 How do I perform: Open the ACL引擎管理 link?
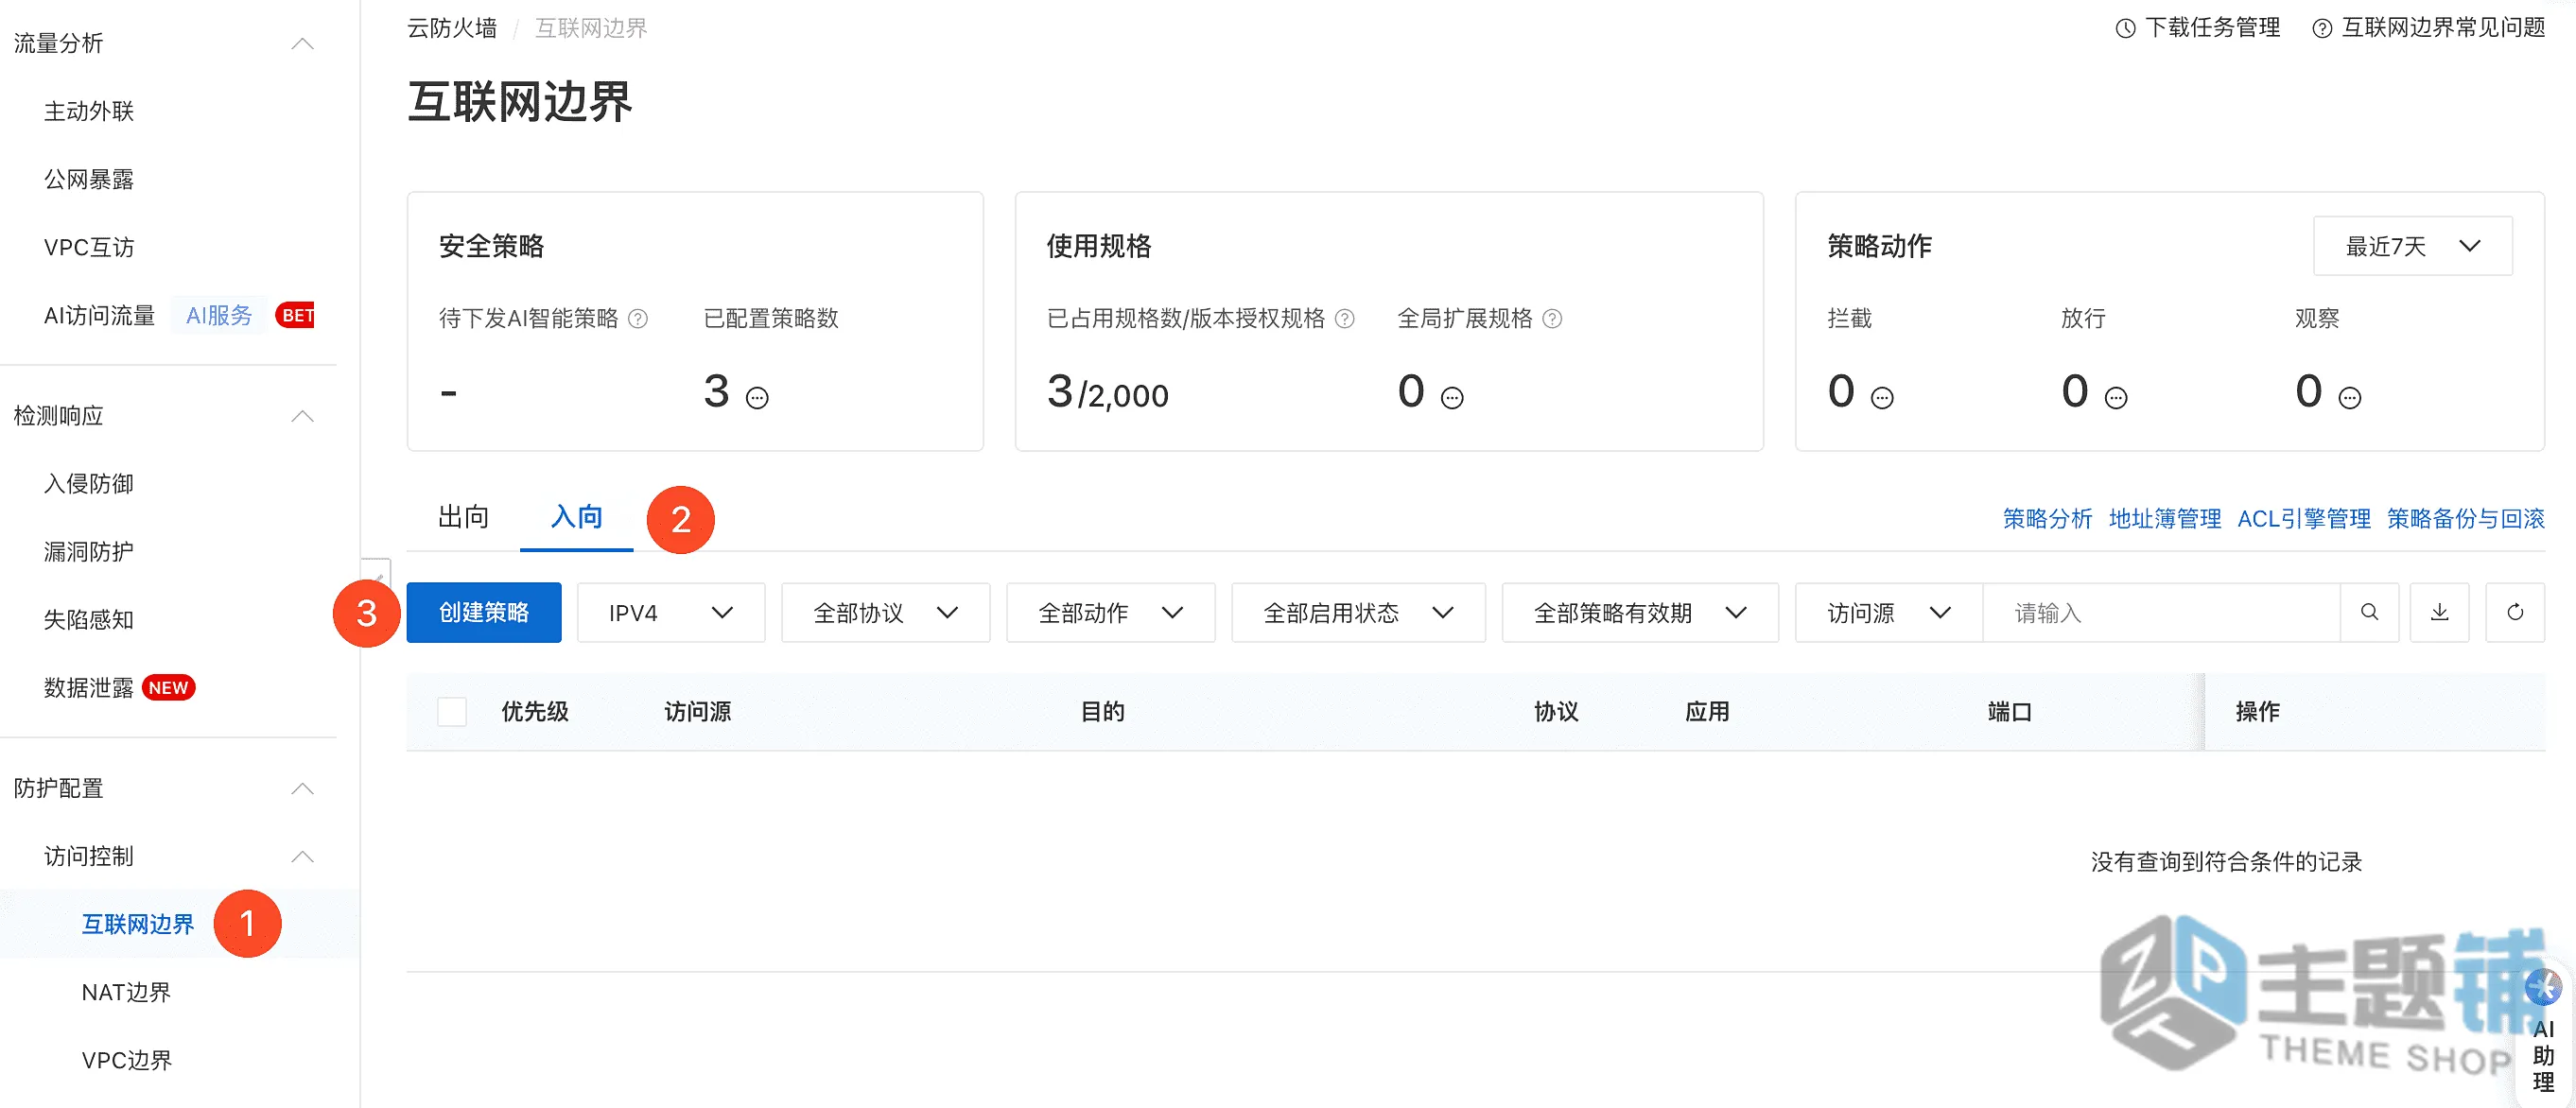click(2304, 518)
